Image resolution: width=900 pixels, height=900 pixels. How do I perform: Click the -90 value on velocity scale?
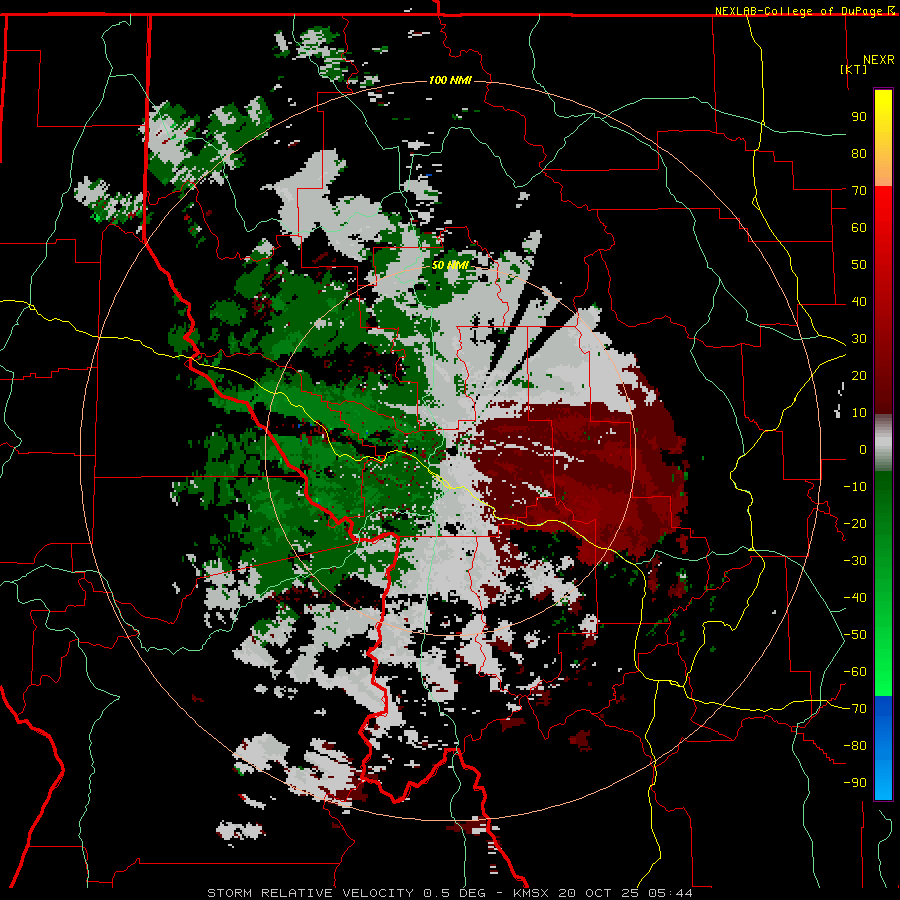point(855,783)
